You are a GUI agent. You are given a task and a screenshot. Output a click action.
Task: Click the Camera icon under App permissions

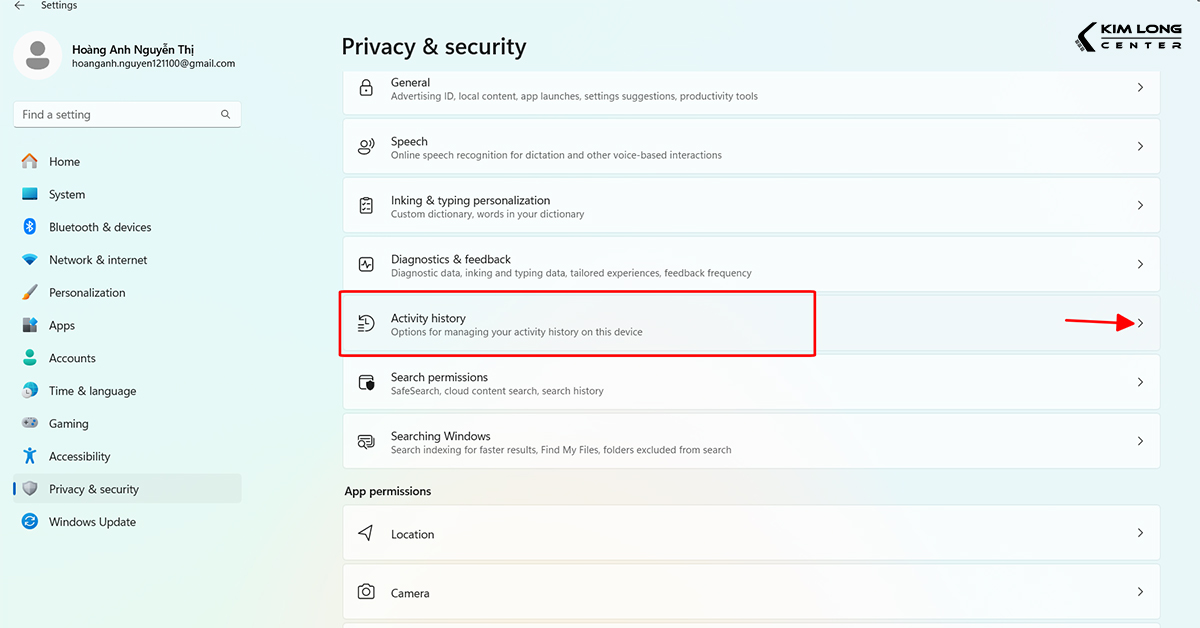pyautogui.click(x=366, y=592)
